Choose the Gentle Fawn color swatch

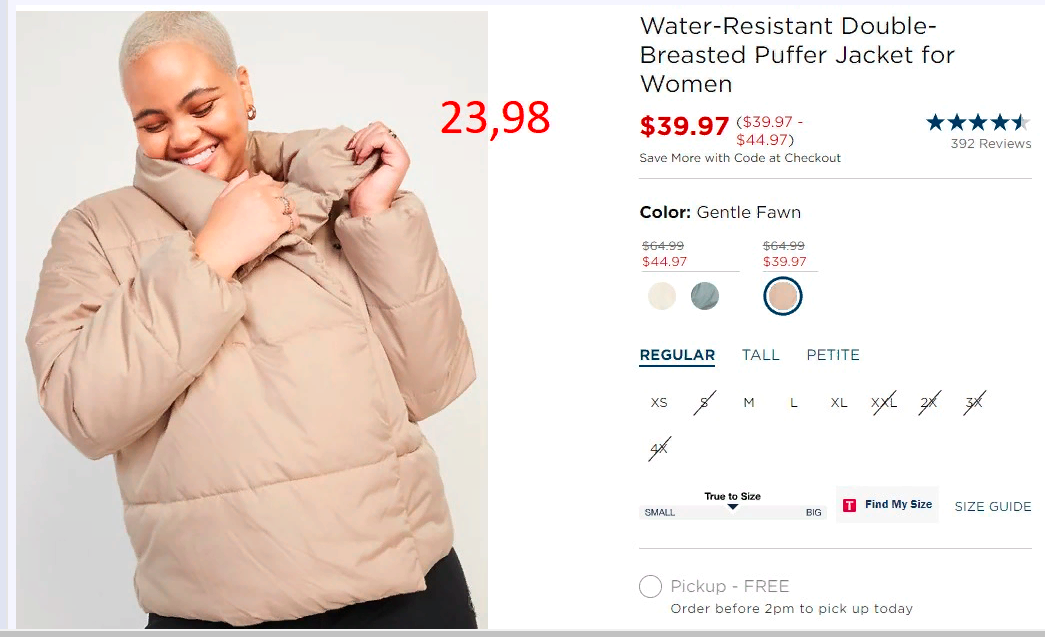[782, 296]
